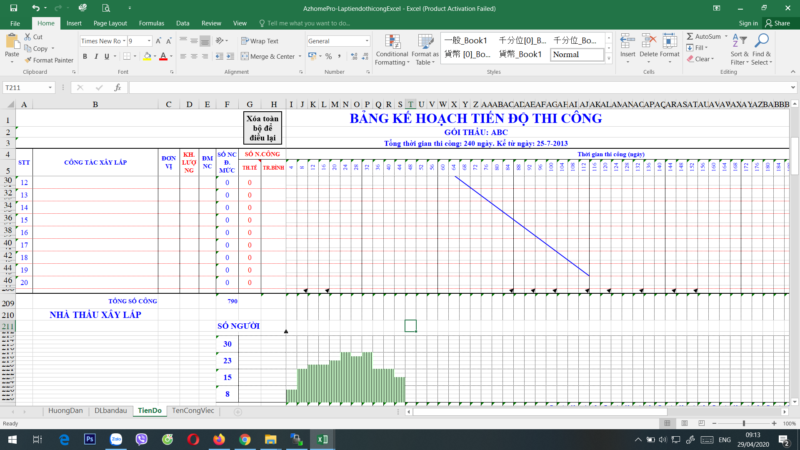800x450 pixels.
Task: Select the middle vertical align icon
Action: [x=194, y=41]
